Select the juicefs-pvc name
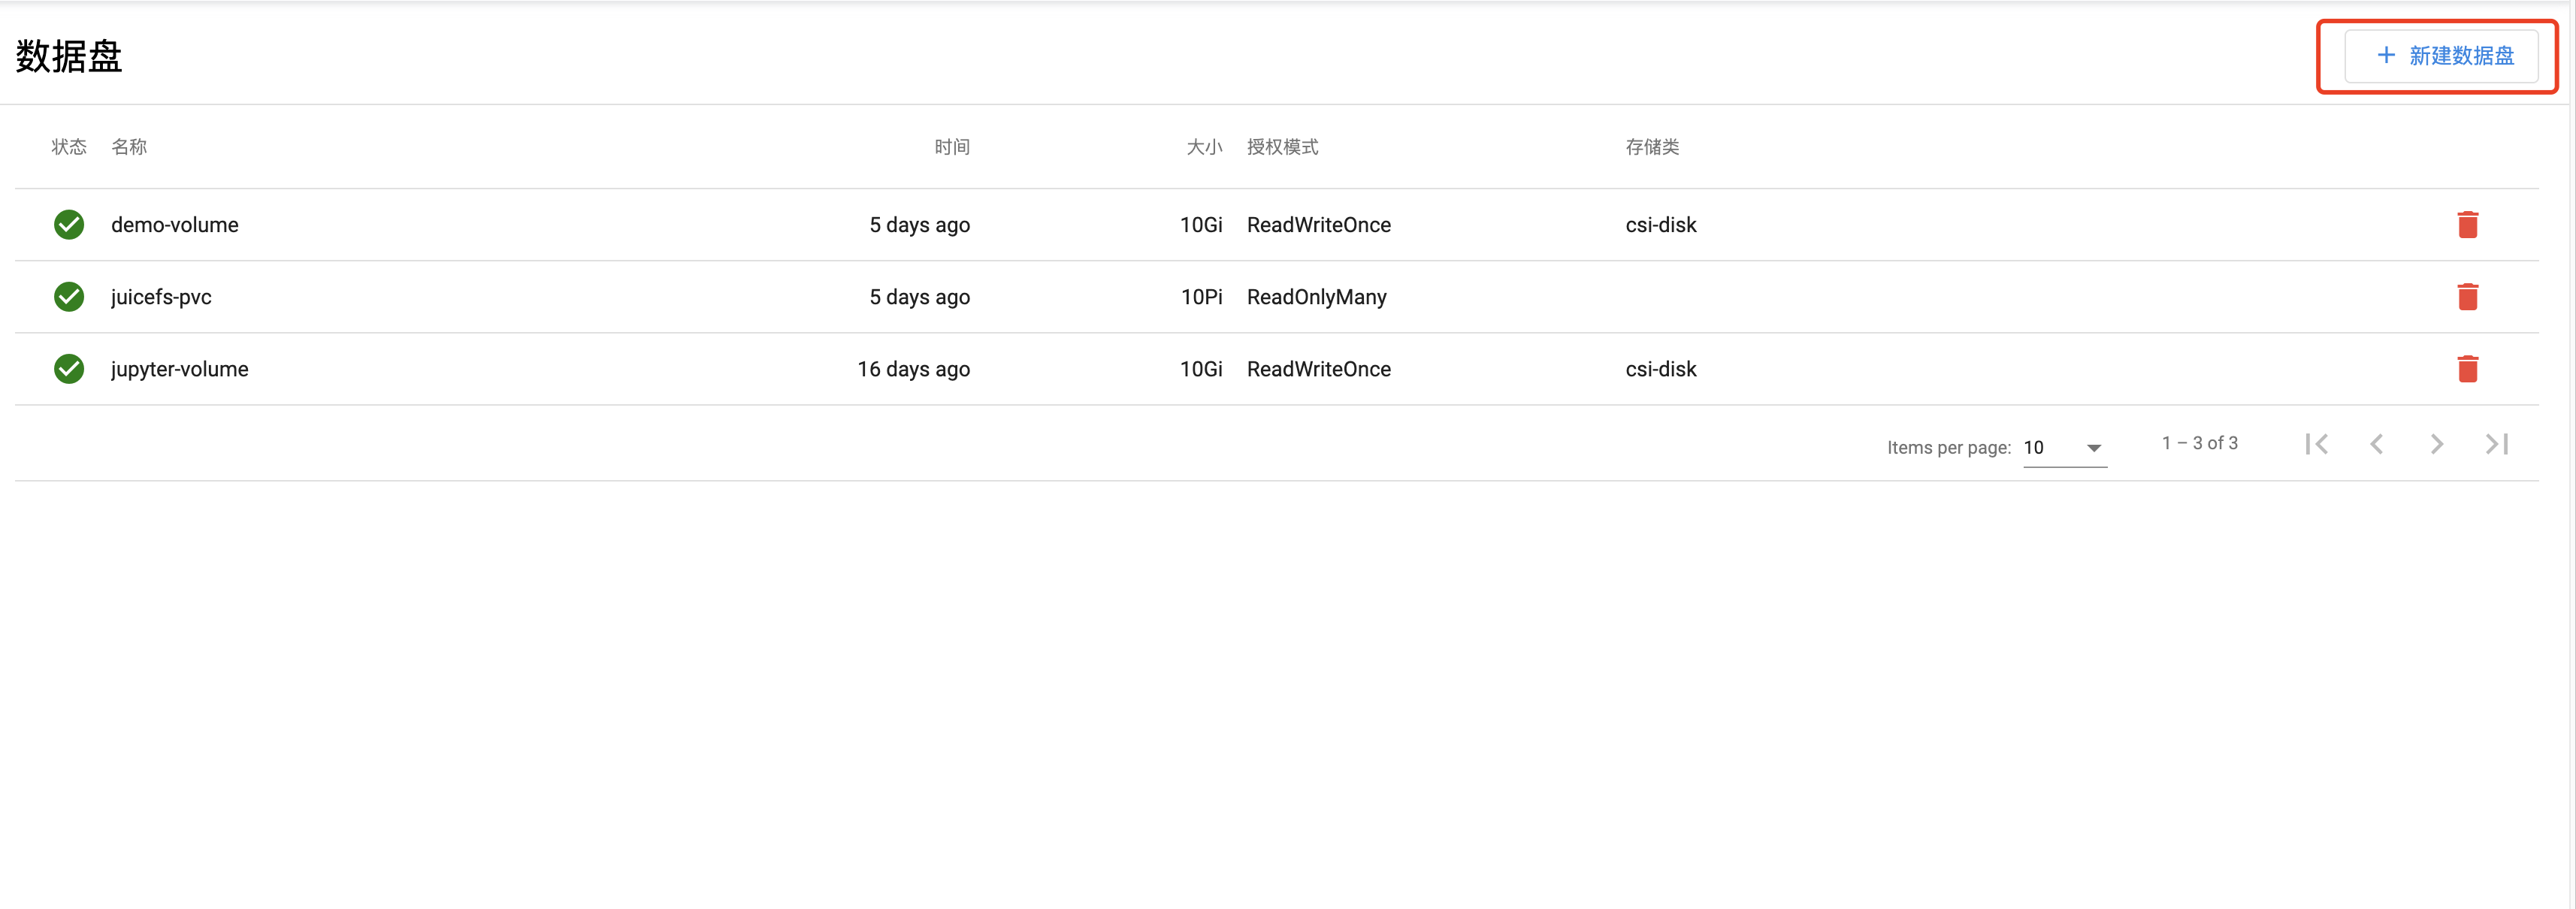The width and height of the screenshot is (2576, 909). click(161, 297)
